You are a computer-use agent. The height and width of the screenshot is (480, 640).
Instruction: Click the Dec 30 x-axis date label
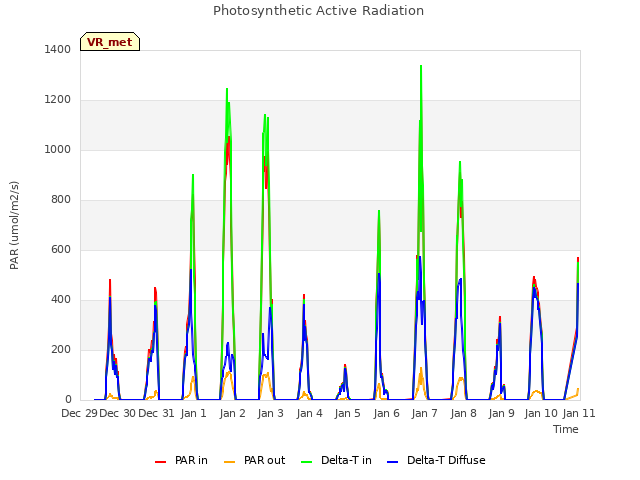(x=118, y=413)
